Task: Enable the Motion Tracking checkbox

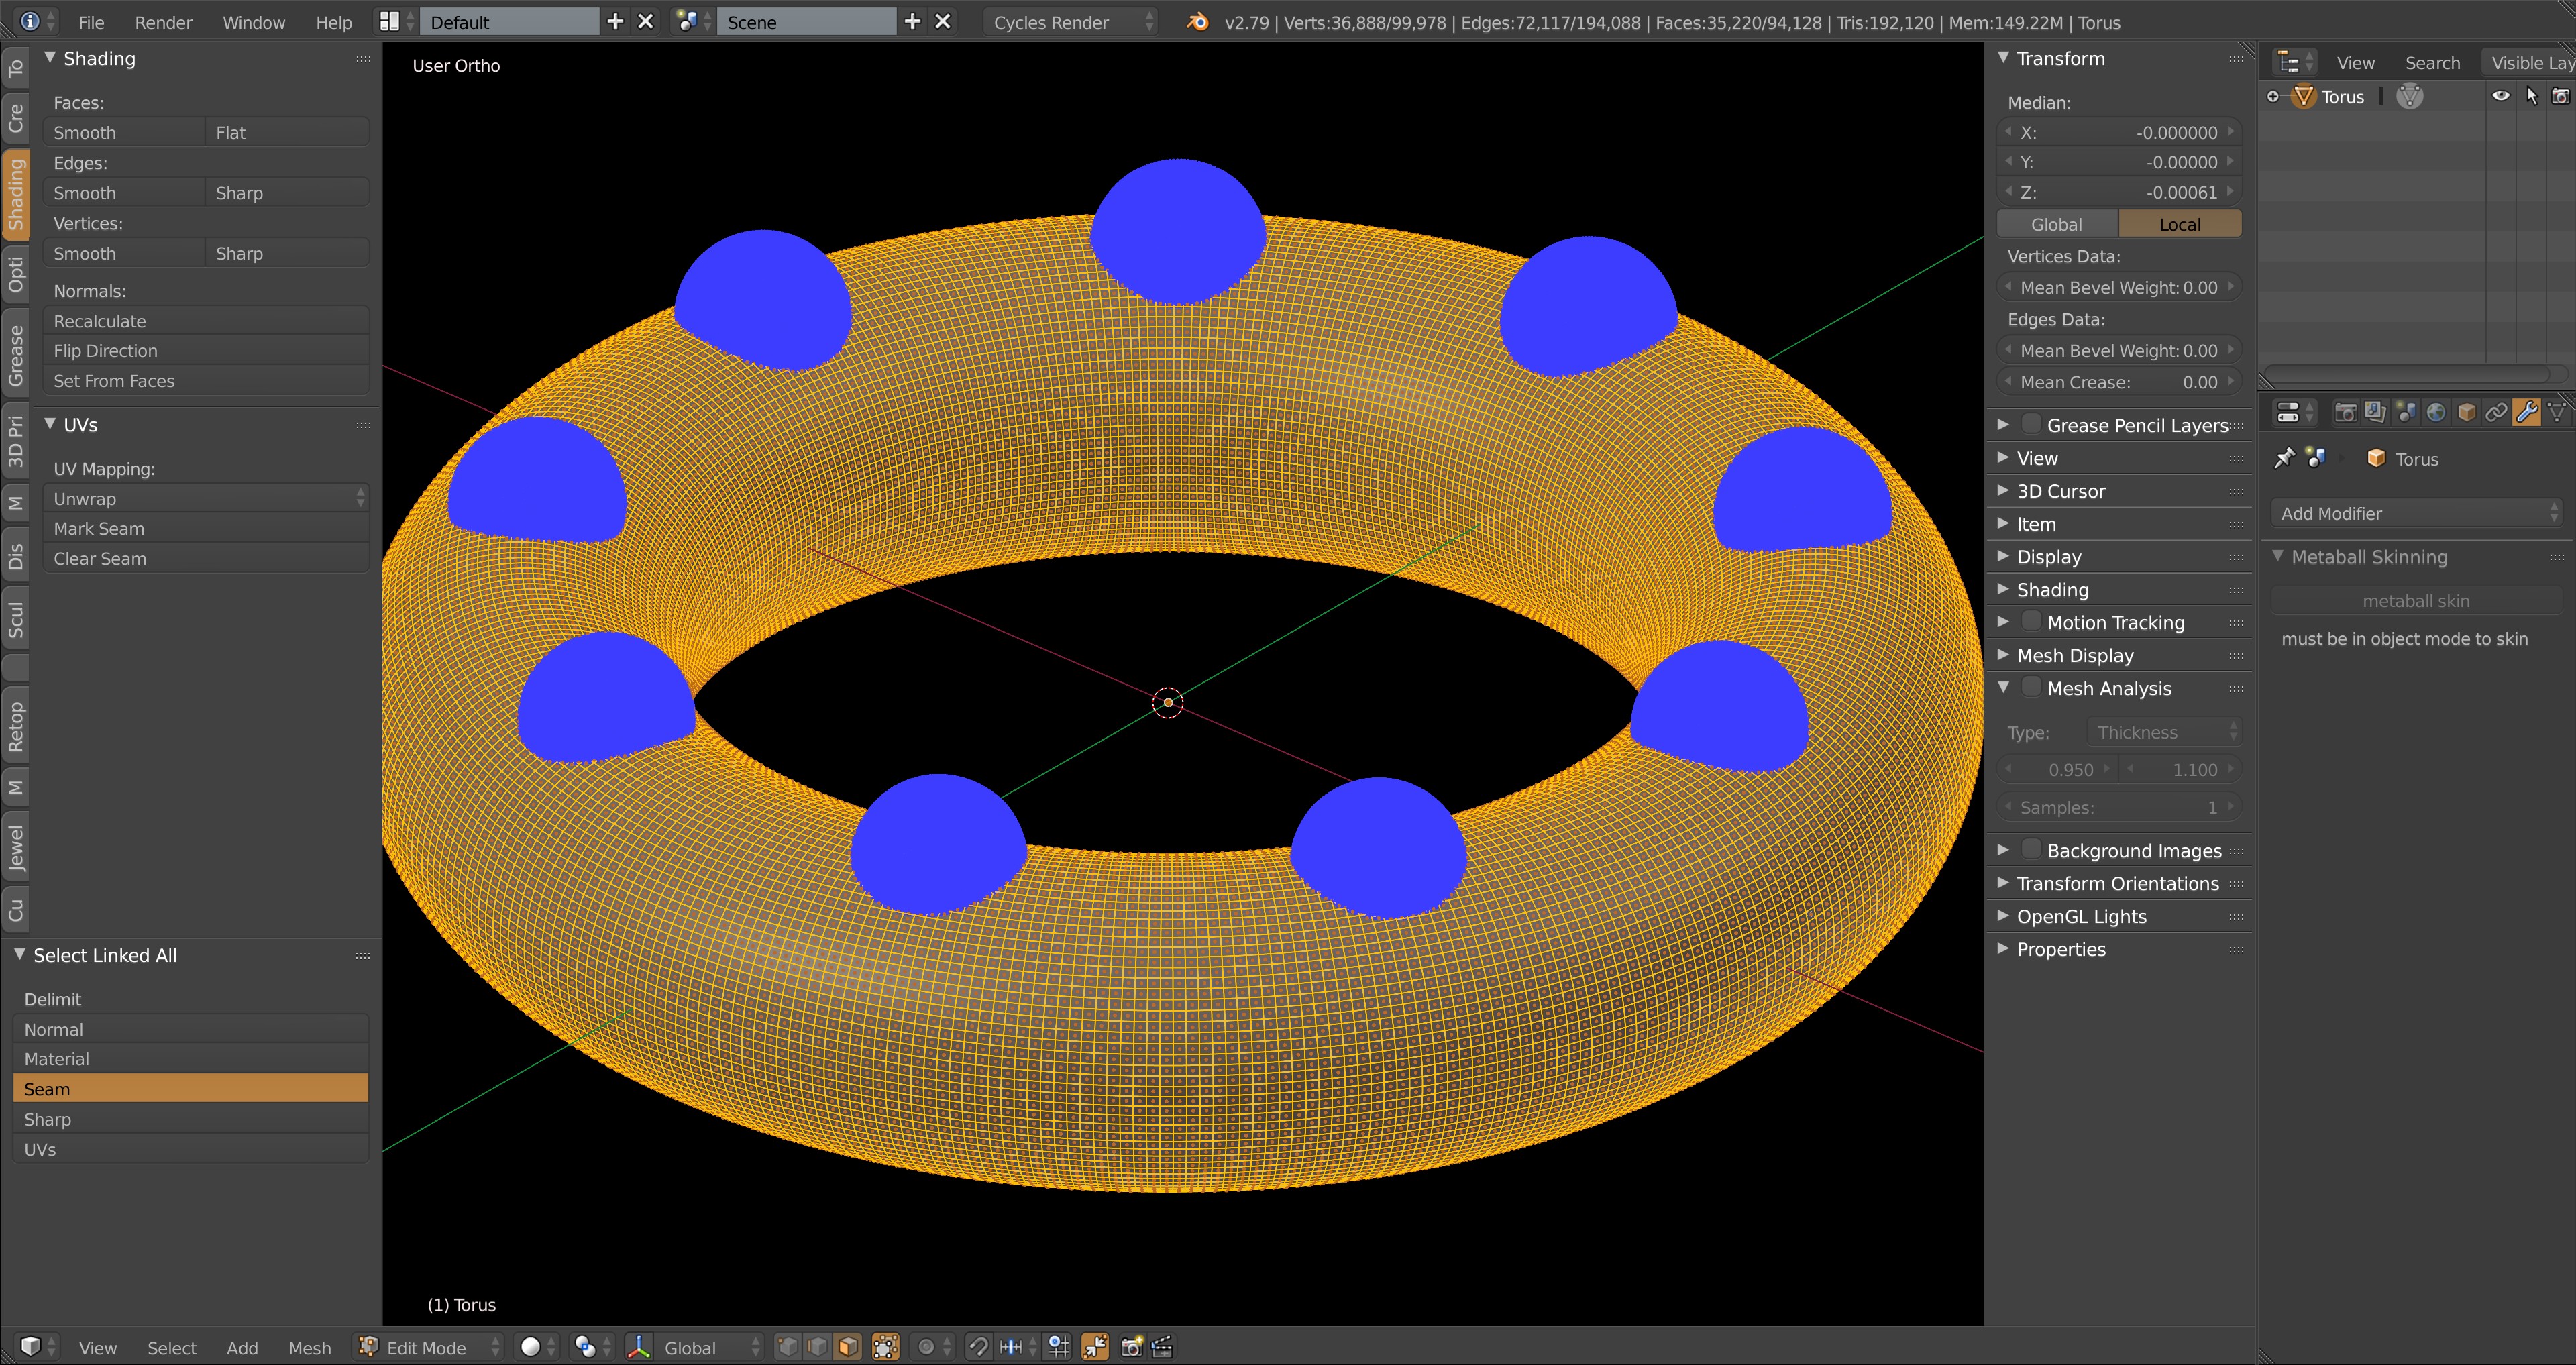Action: 2033,621
